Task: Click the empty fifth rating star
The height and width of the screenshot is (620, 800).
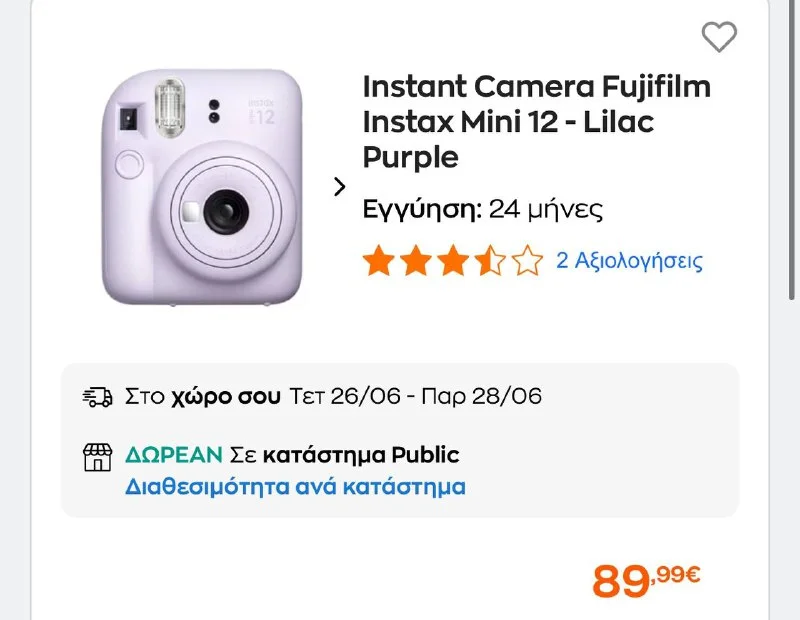Action: [526, 262]
